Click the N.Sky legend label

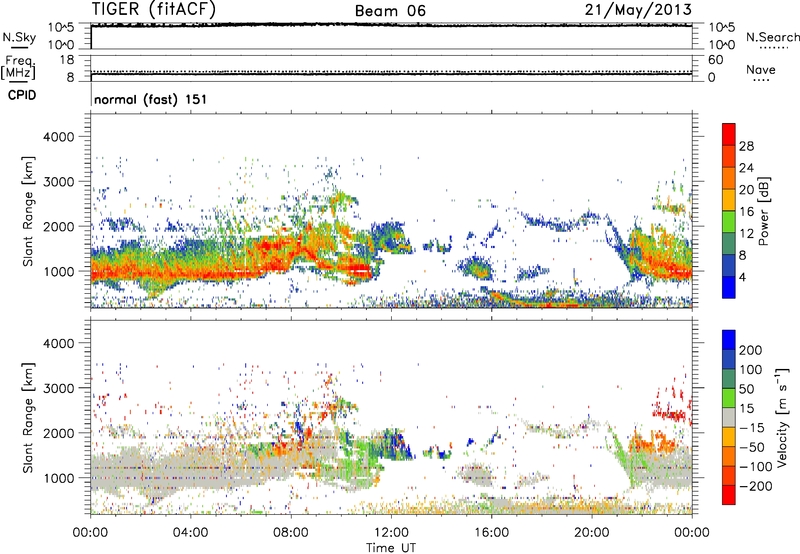[19, 37]
